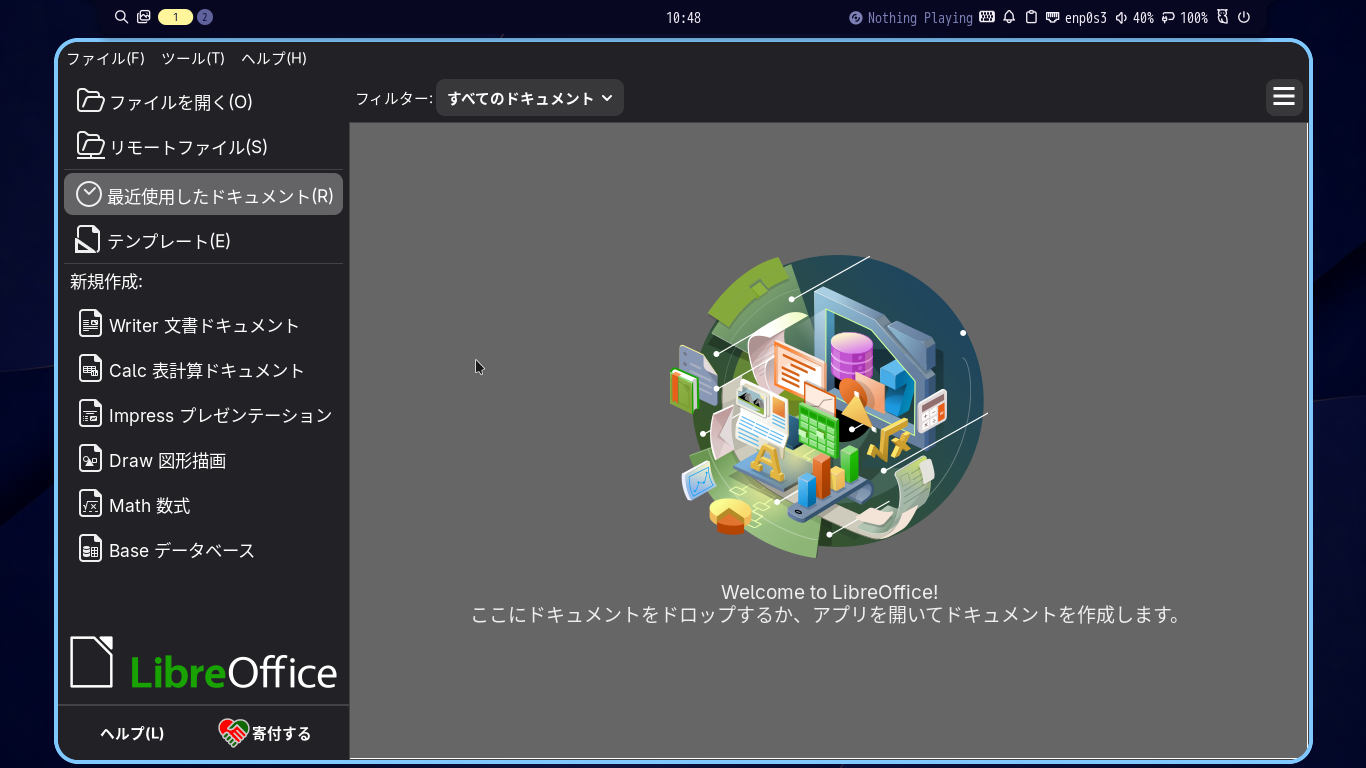Open the hamburger menu at top right
1366x768 pixels.
point(1284,97)
